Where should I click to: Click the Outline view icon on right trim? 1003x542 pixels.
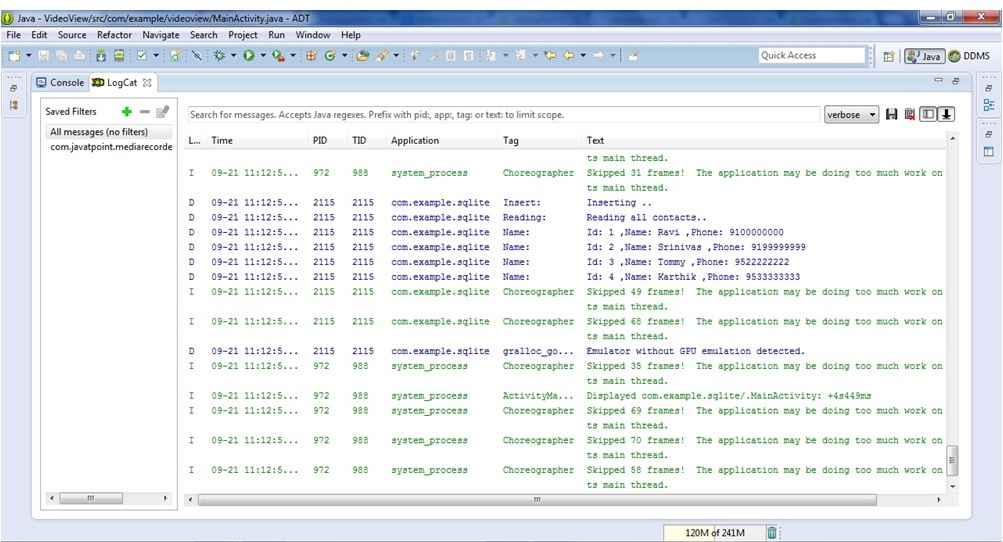[989, 105]
